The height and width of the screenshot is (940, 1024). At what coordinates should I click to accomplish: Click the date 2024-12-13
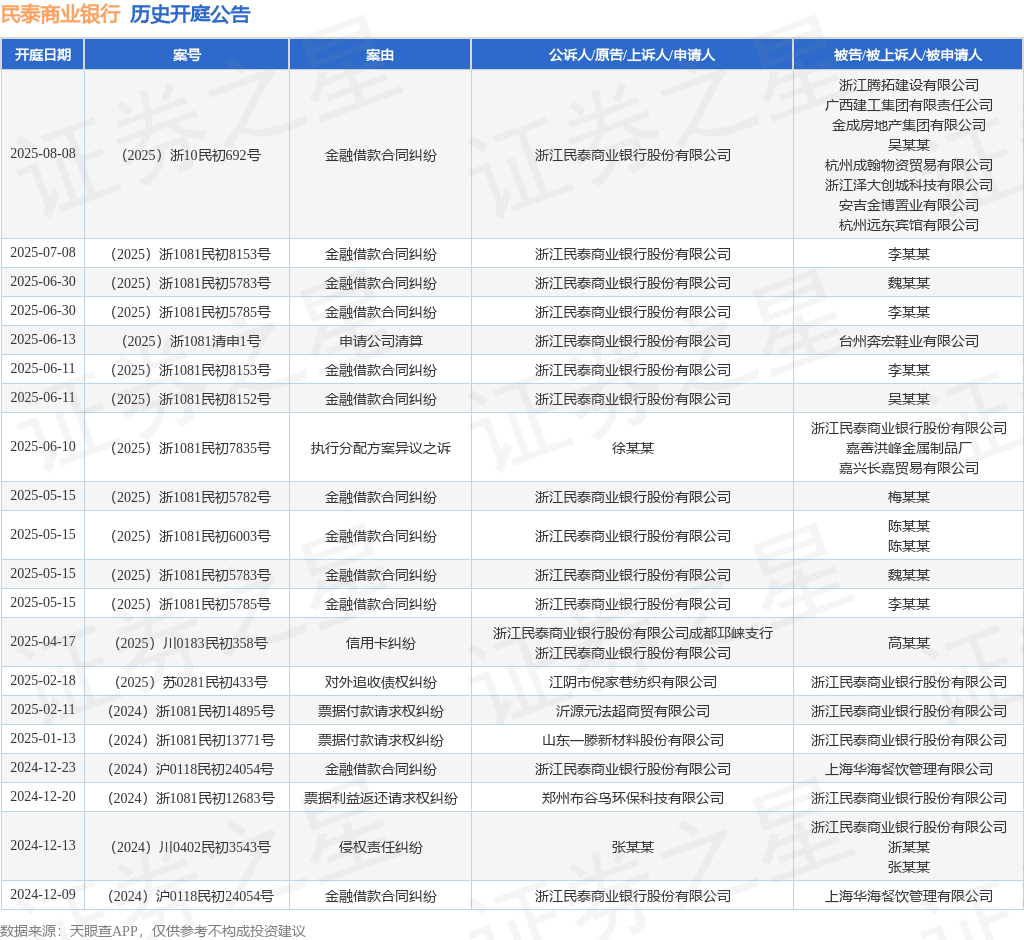pos(43,846)
